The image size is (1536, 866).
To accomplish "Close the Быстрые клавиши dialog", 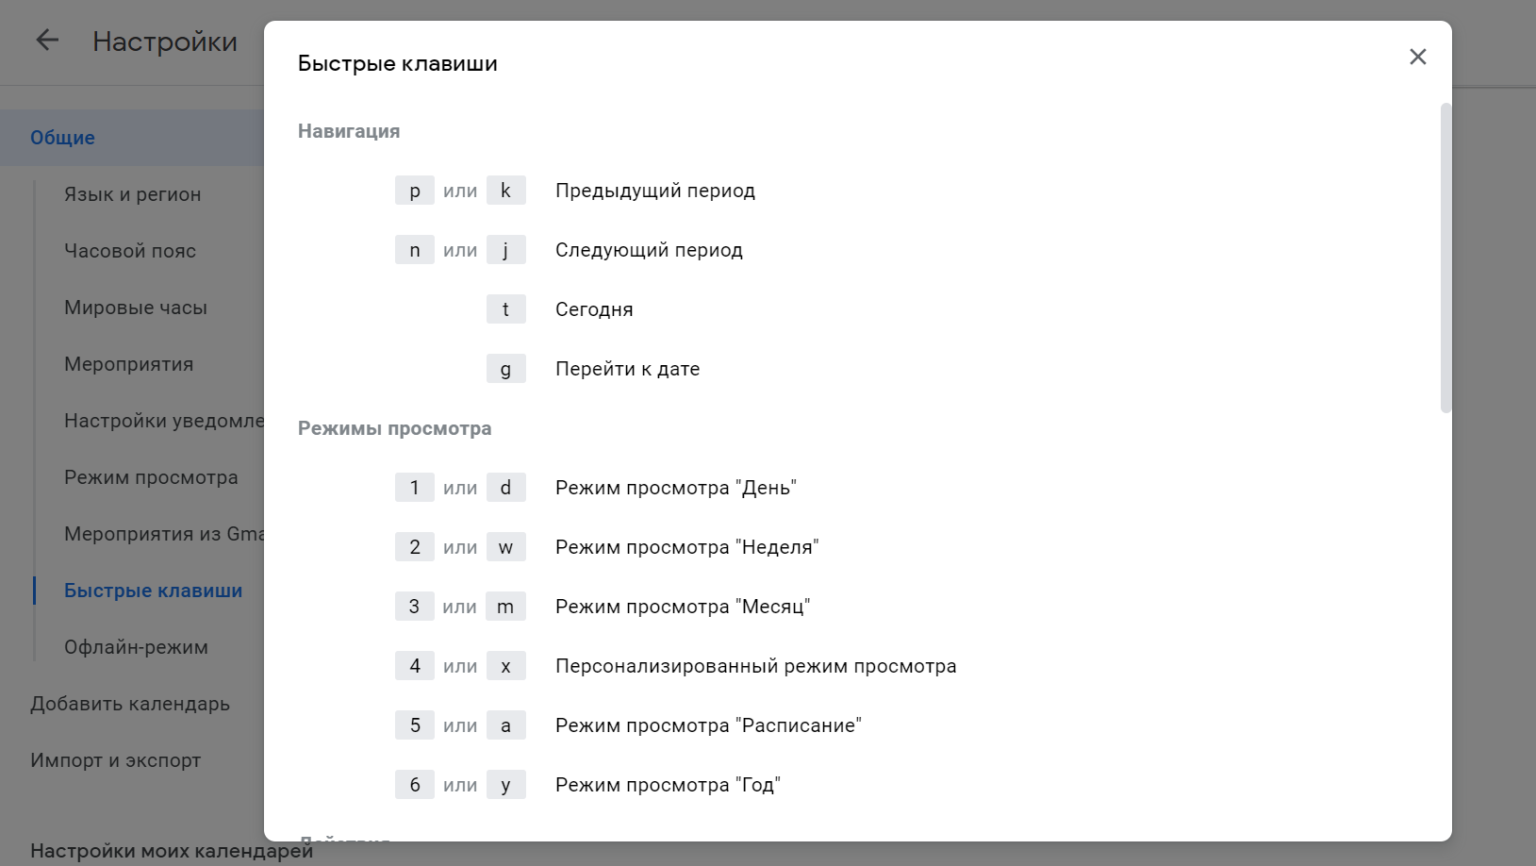I will 1417,57.
